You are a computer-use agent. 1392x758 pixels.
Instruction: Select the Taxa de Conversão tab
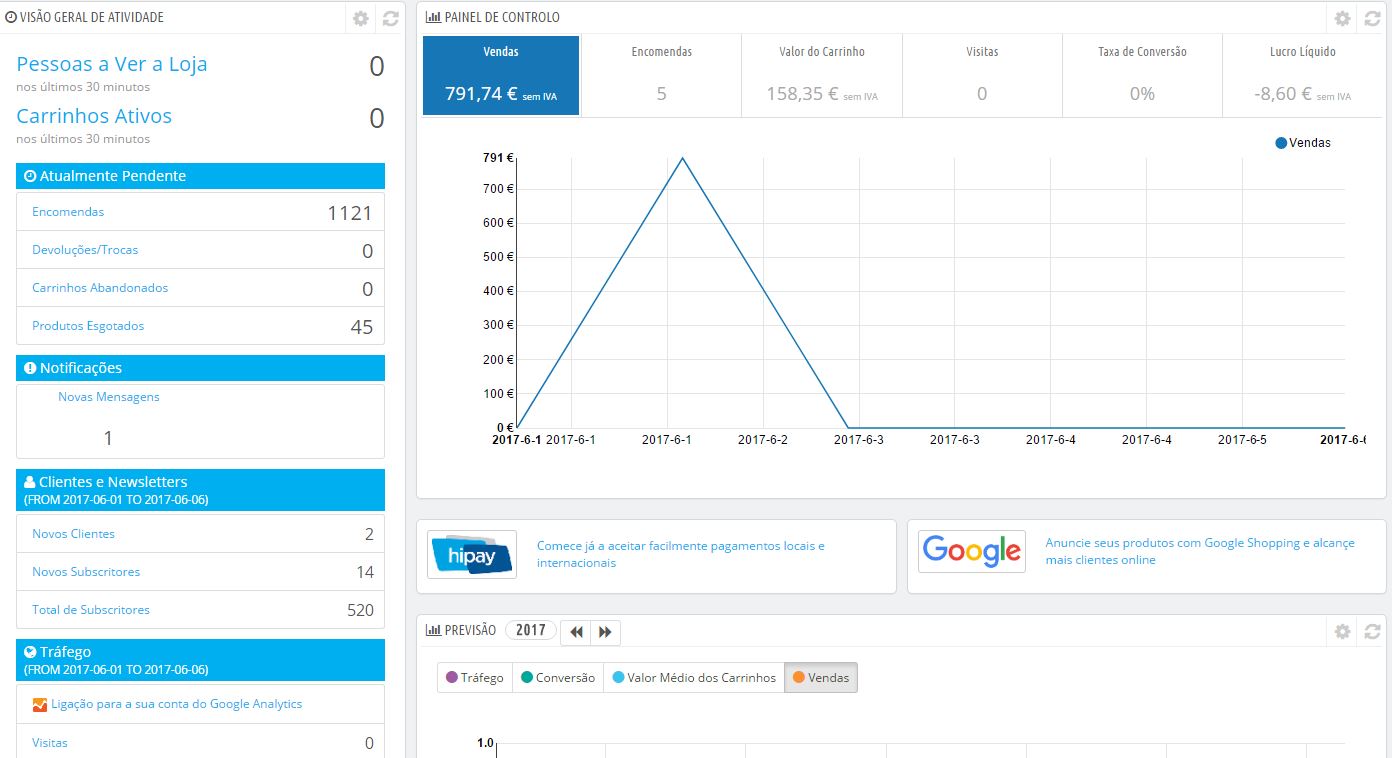[1142, 76]
